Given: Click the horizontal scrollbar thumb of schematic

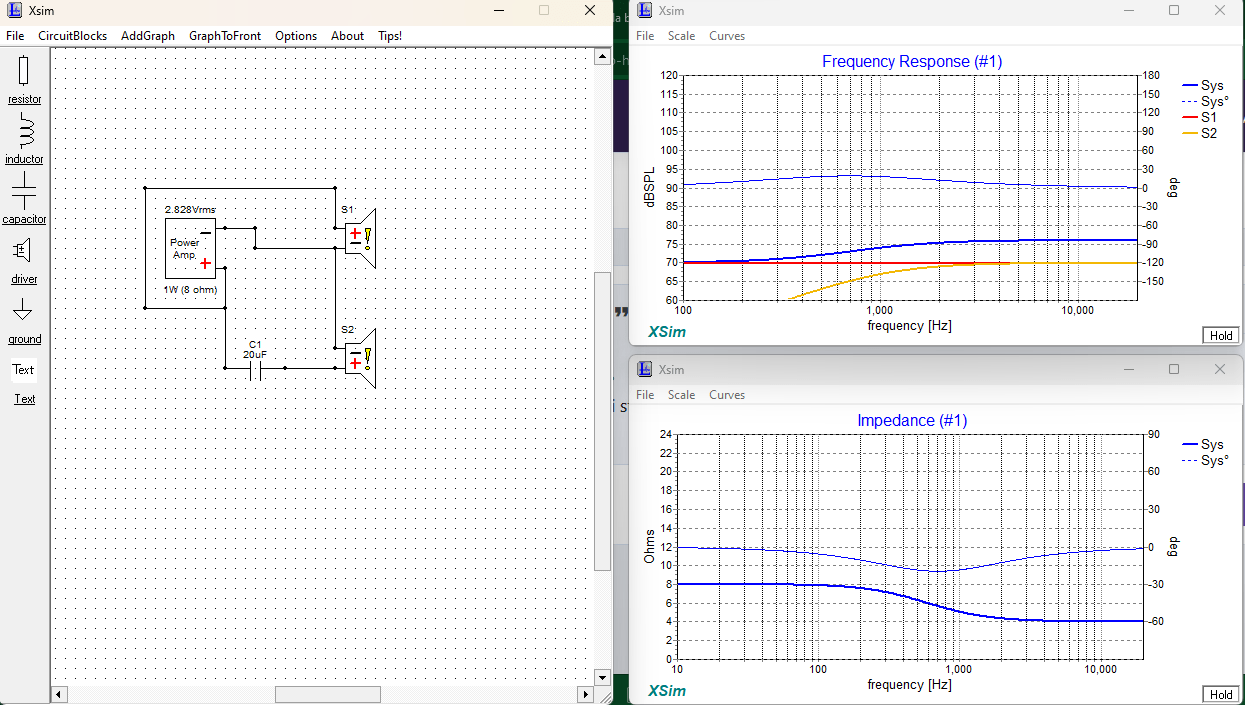Looking at the screenshot, I should point(328,694).
